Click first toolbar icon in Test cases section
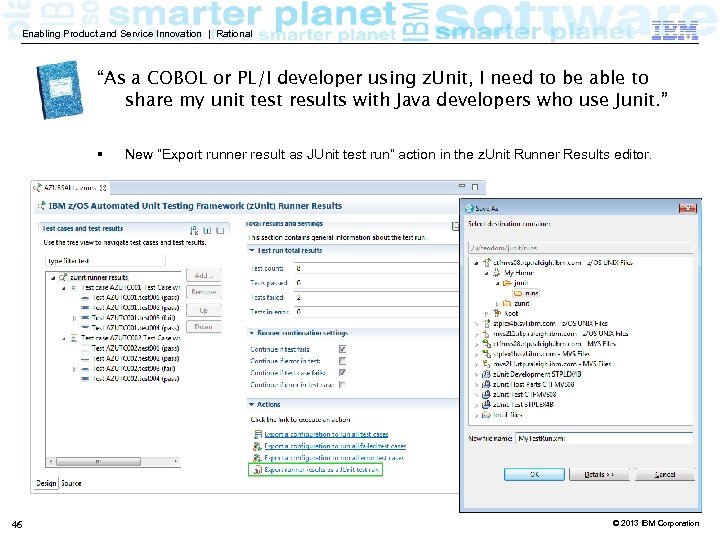 click(195, 230)
